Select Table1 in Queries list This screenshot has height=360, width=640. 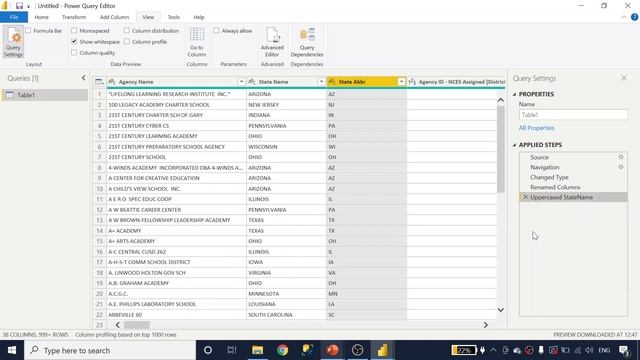(45, 95)
